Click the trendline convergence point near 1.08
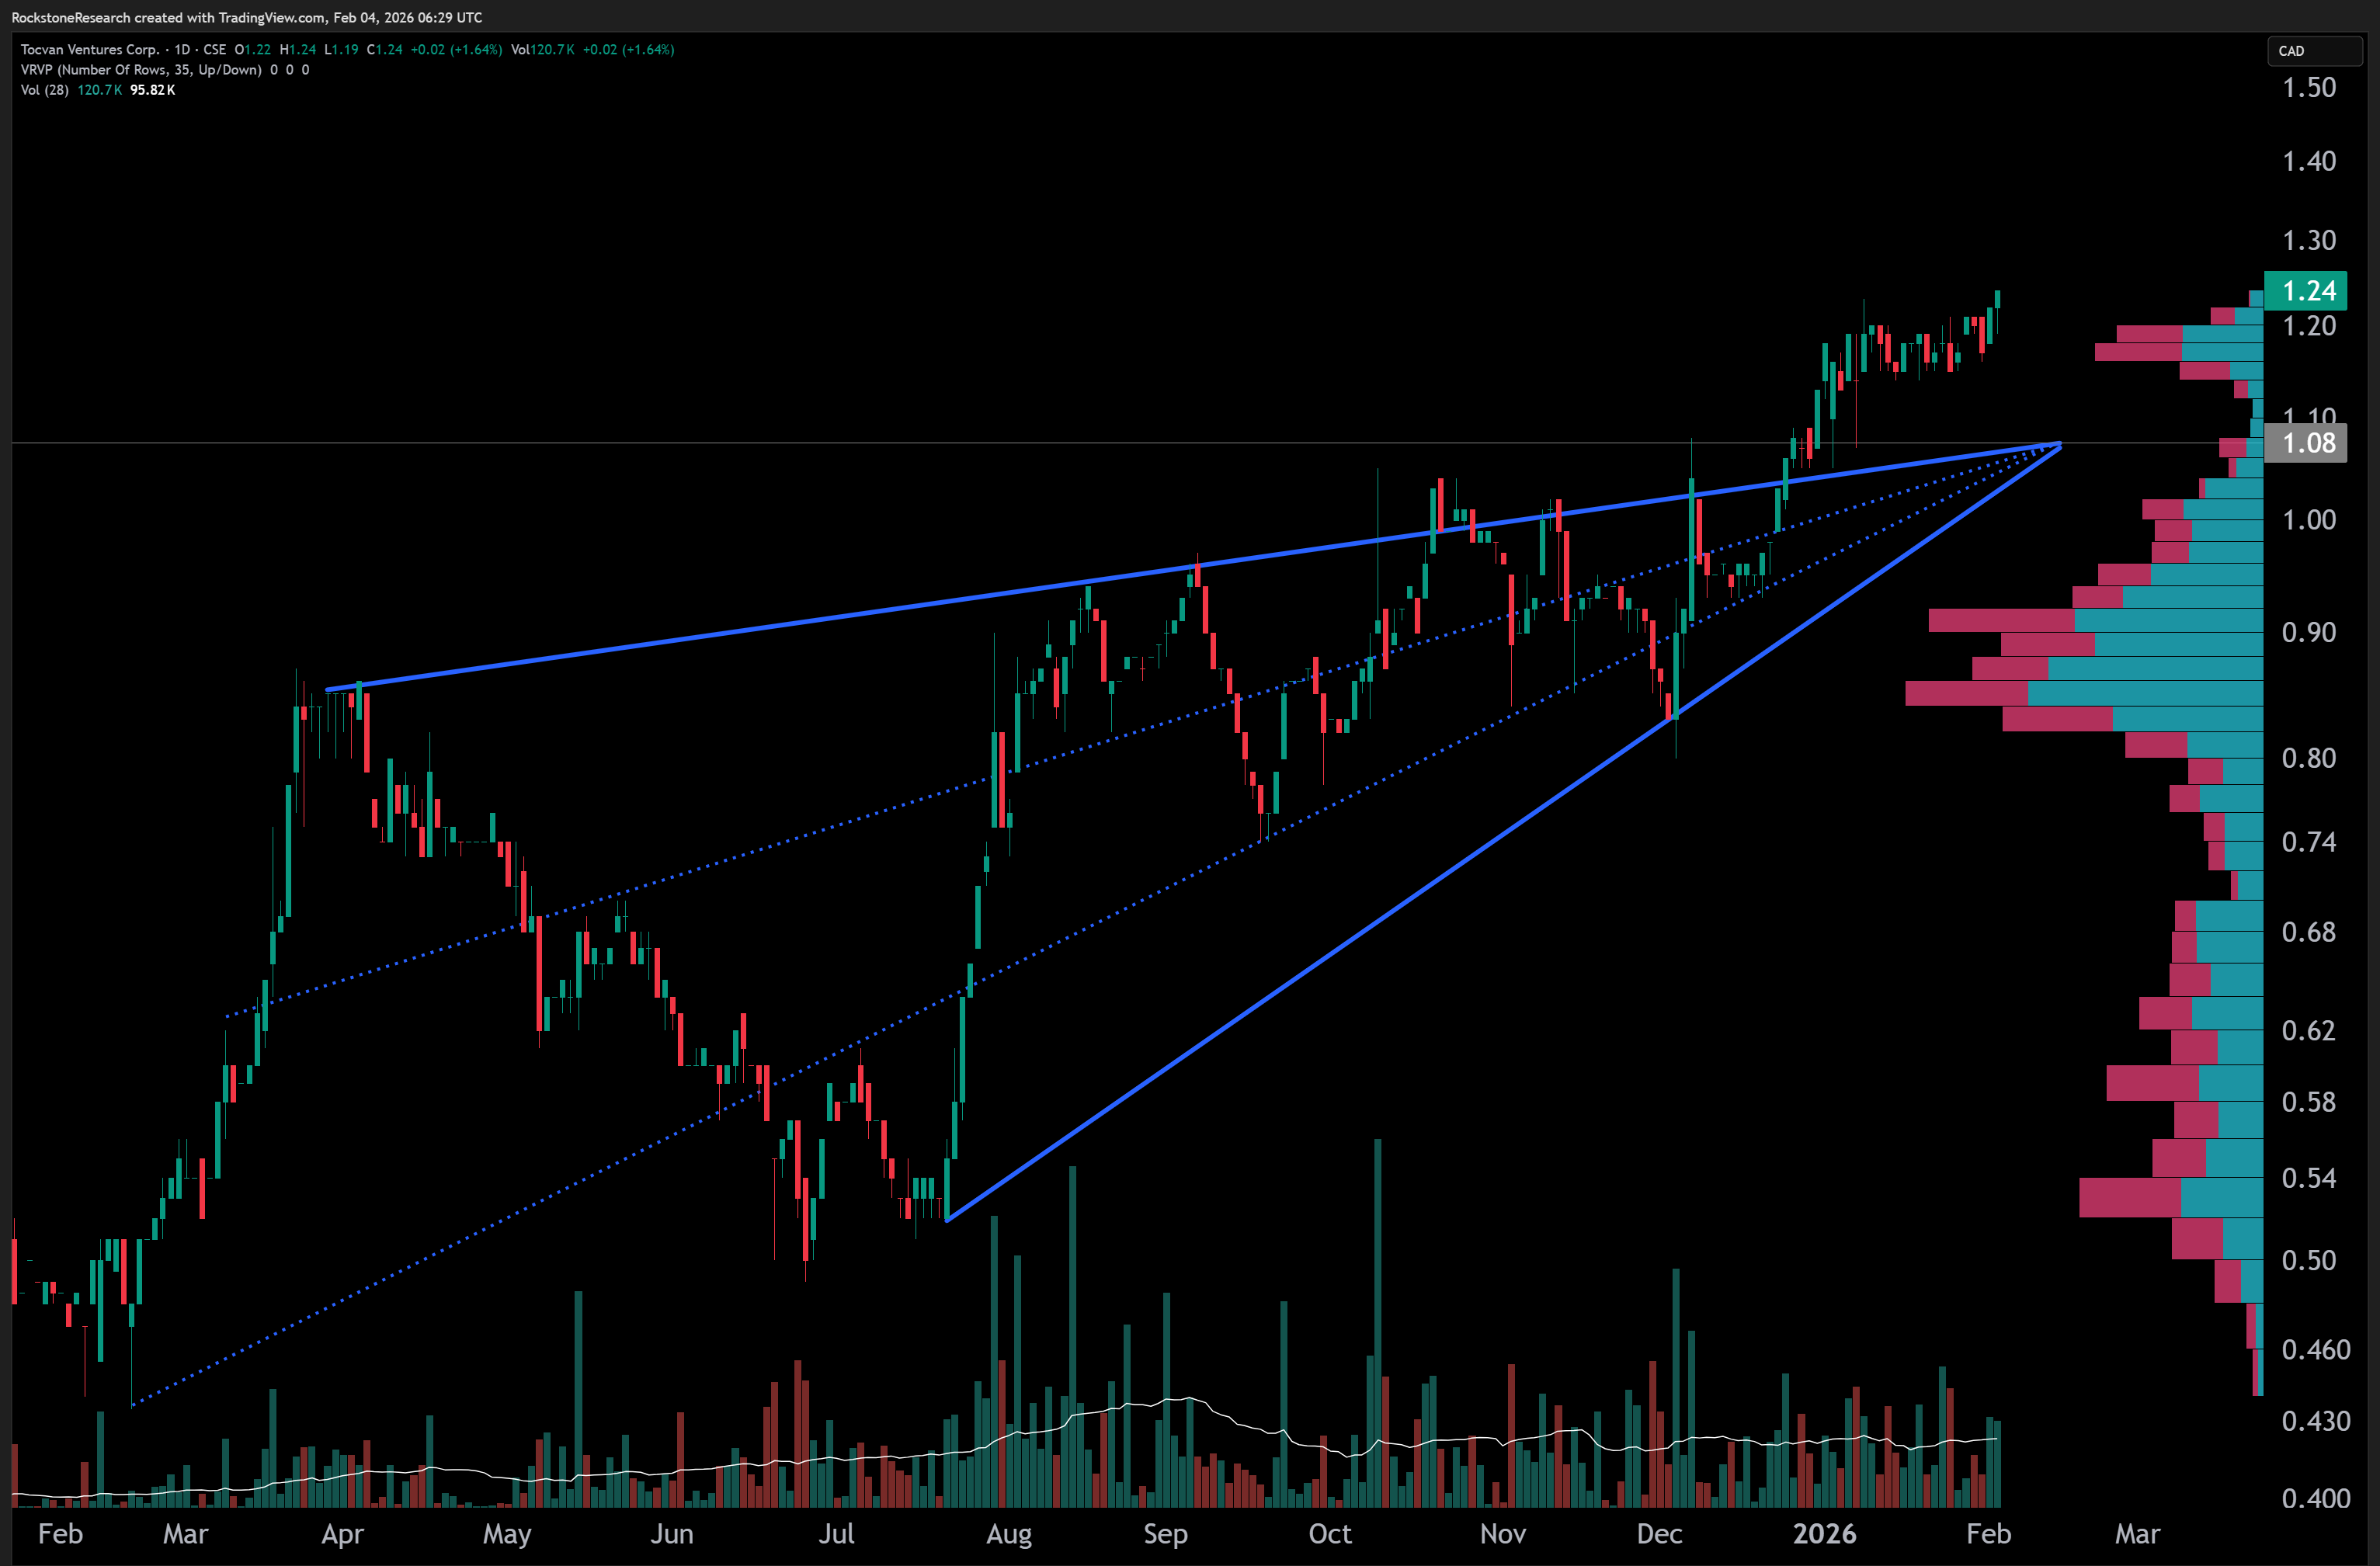The width and height of the screenshot is (2380, 1566). [x=2059, y=445]
